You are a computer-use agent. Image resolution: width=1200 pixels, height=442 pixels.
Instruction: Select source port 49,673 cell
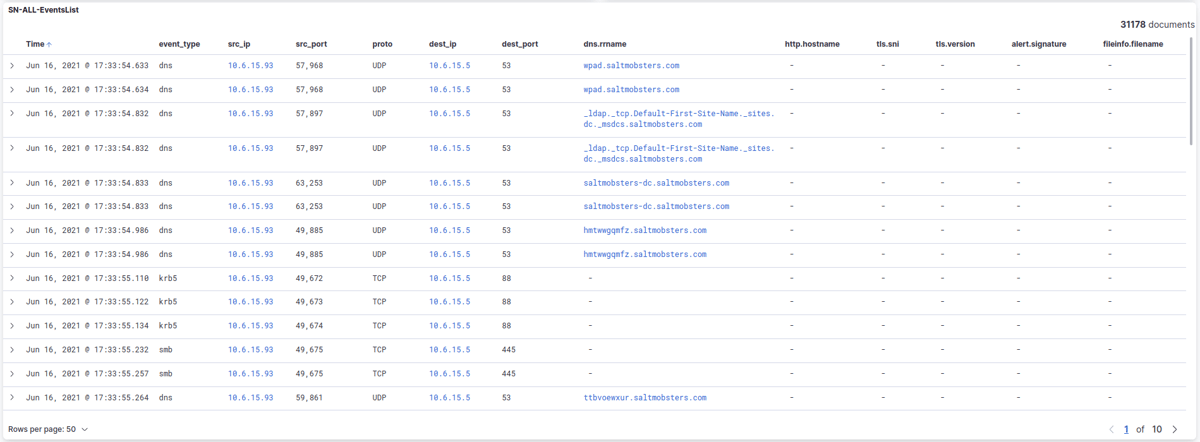pos(309,301)
